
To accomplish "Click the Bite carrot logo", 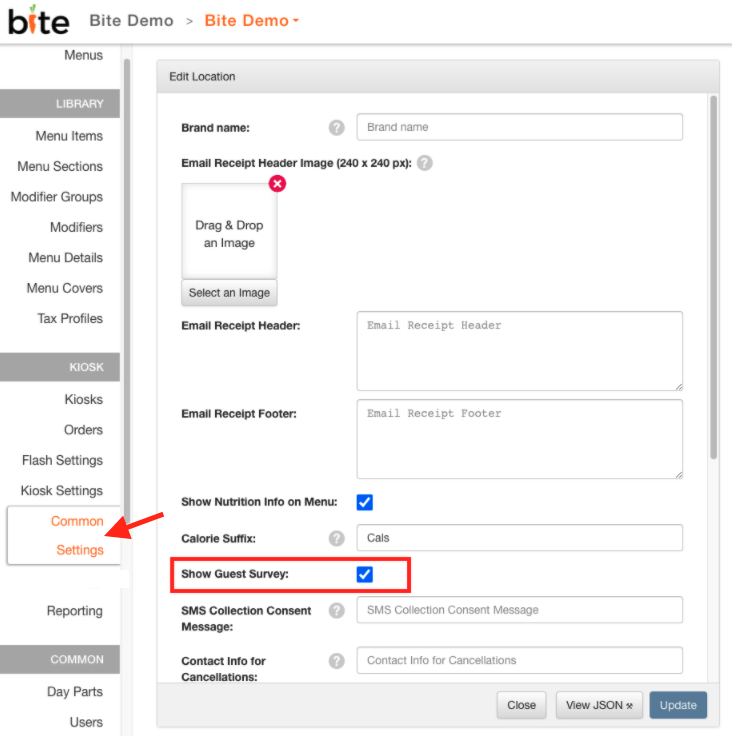I will (x=39, y=21).
